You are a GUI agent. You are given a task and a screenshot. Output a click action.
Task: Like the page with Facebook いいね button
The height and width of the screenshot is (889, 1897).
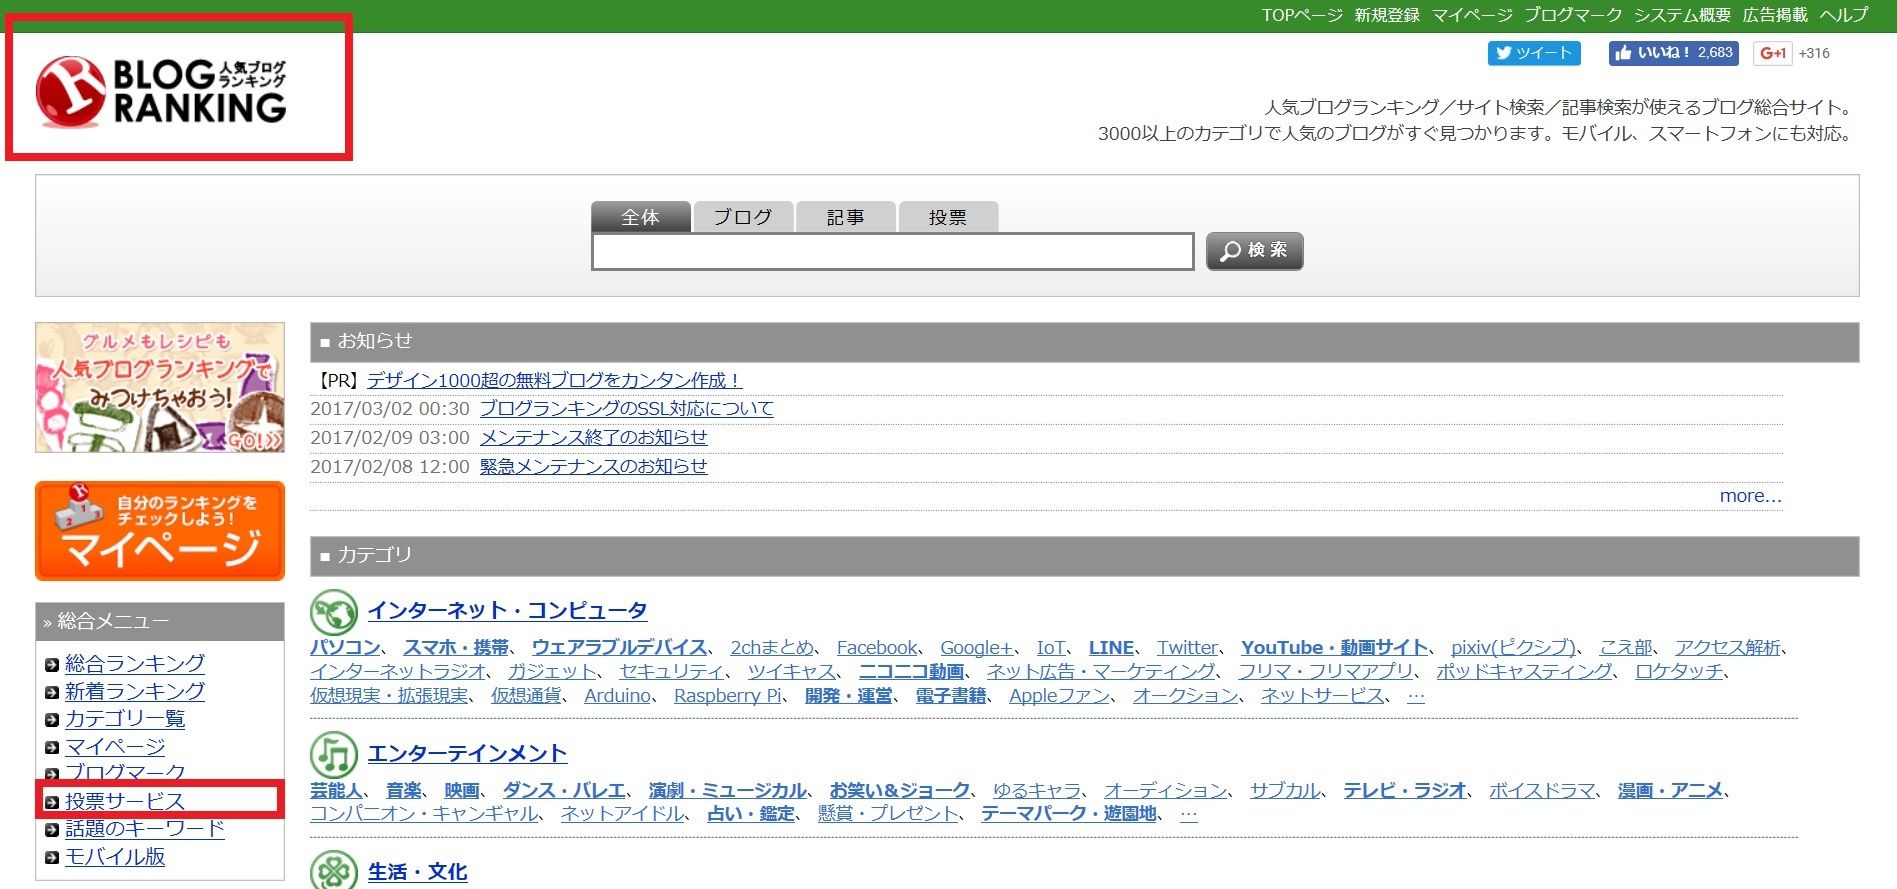(x=1673, y=53)
